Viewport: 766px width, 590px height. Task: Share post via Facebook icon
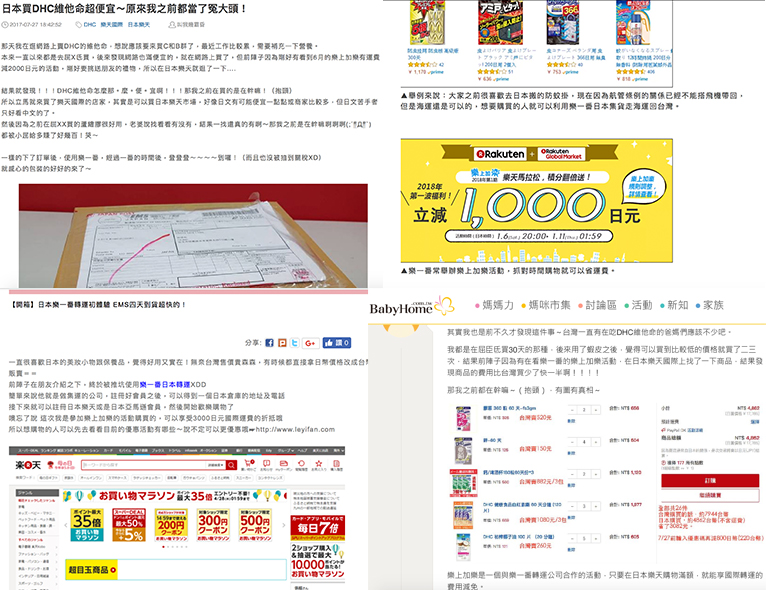(269, 343)
